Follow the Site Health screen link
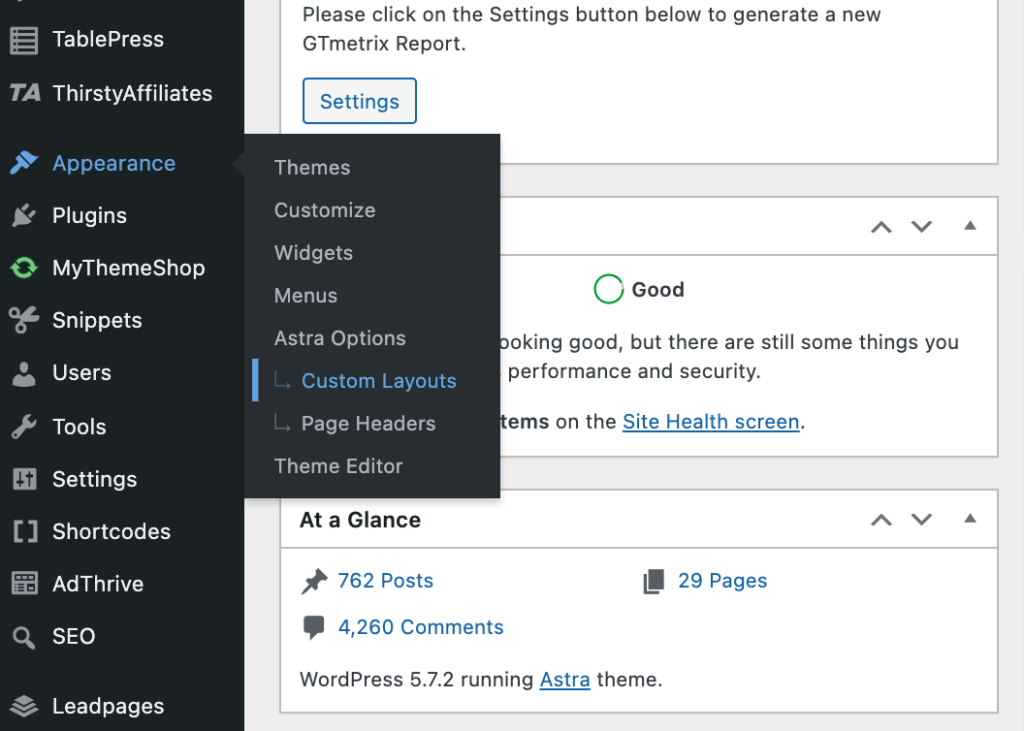The height and width of the screenshot is (731, 1024). (711, 422)
